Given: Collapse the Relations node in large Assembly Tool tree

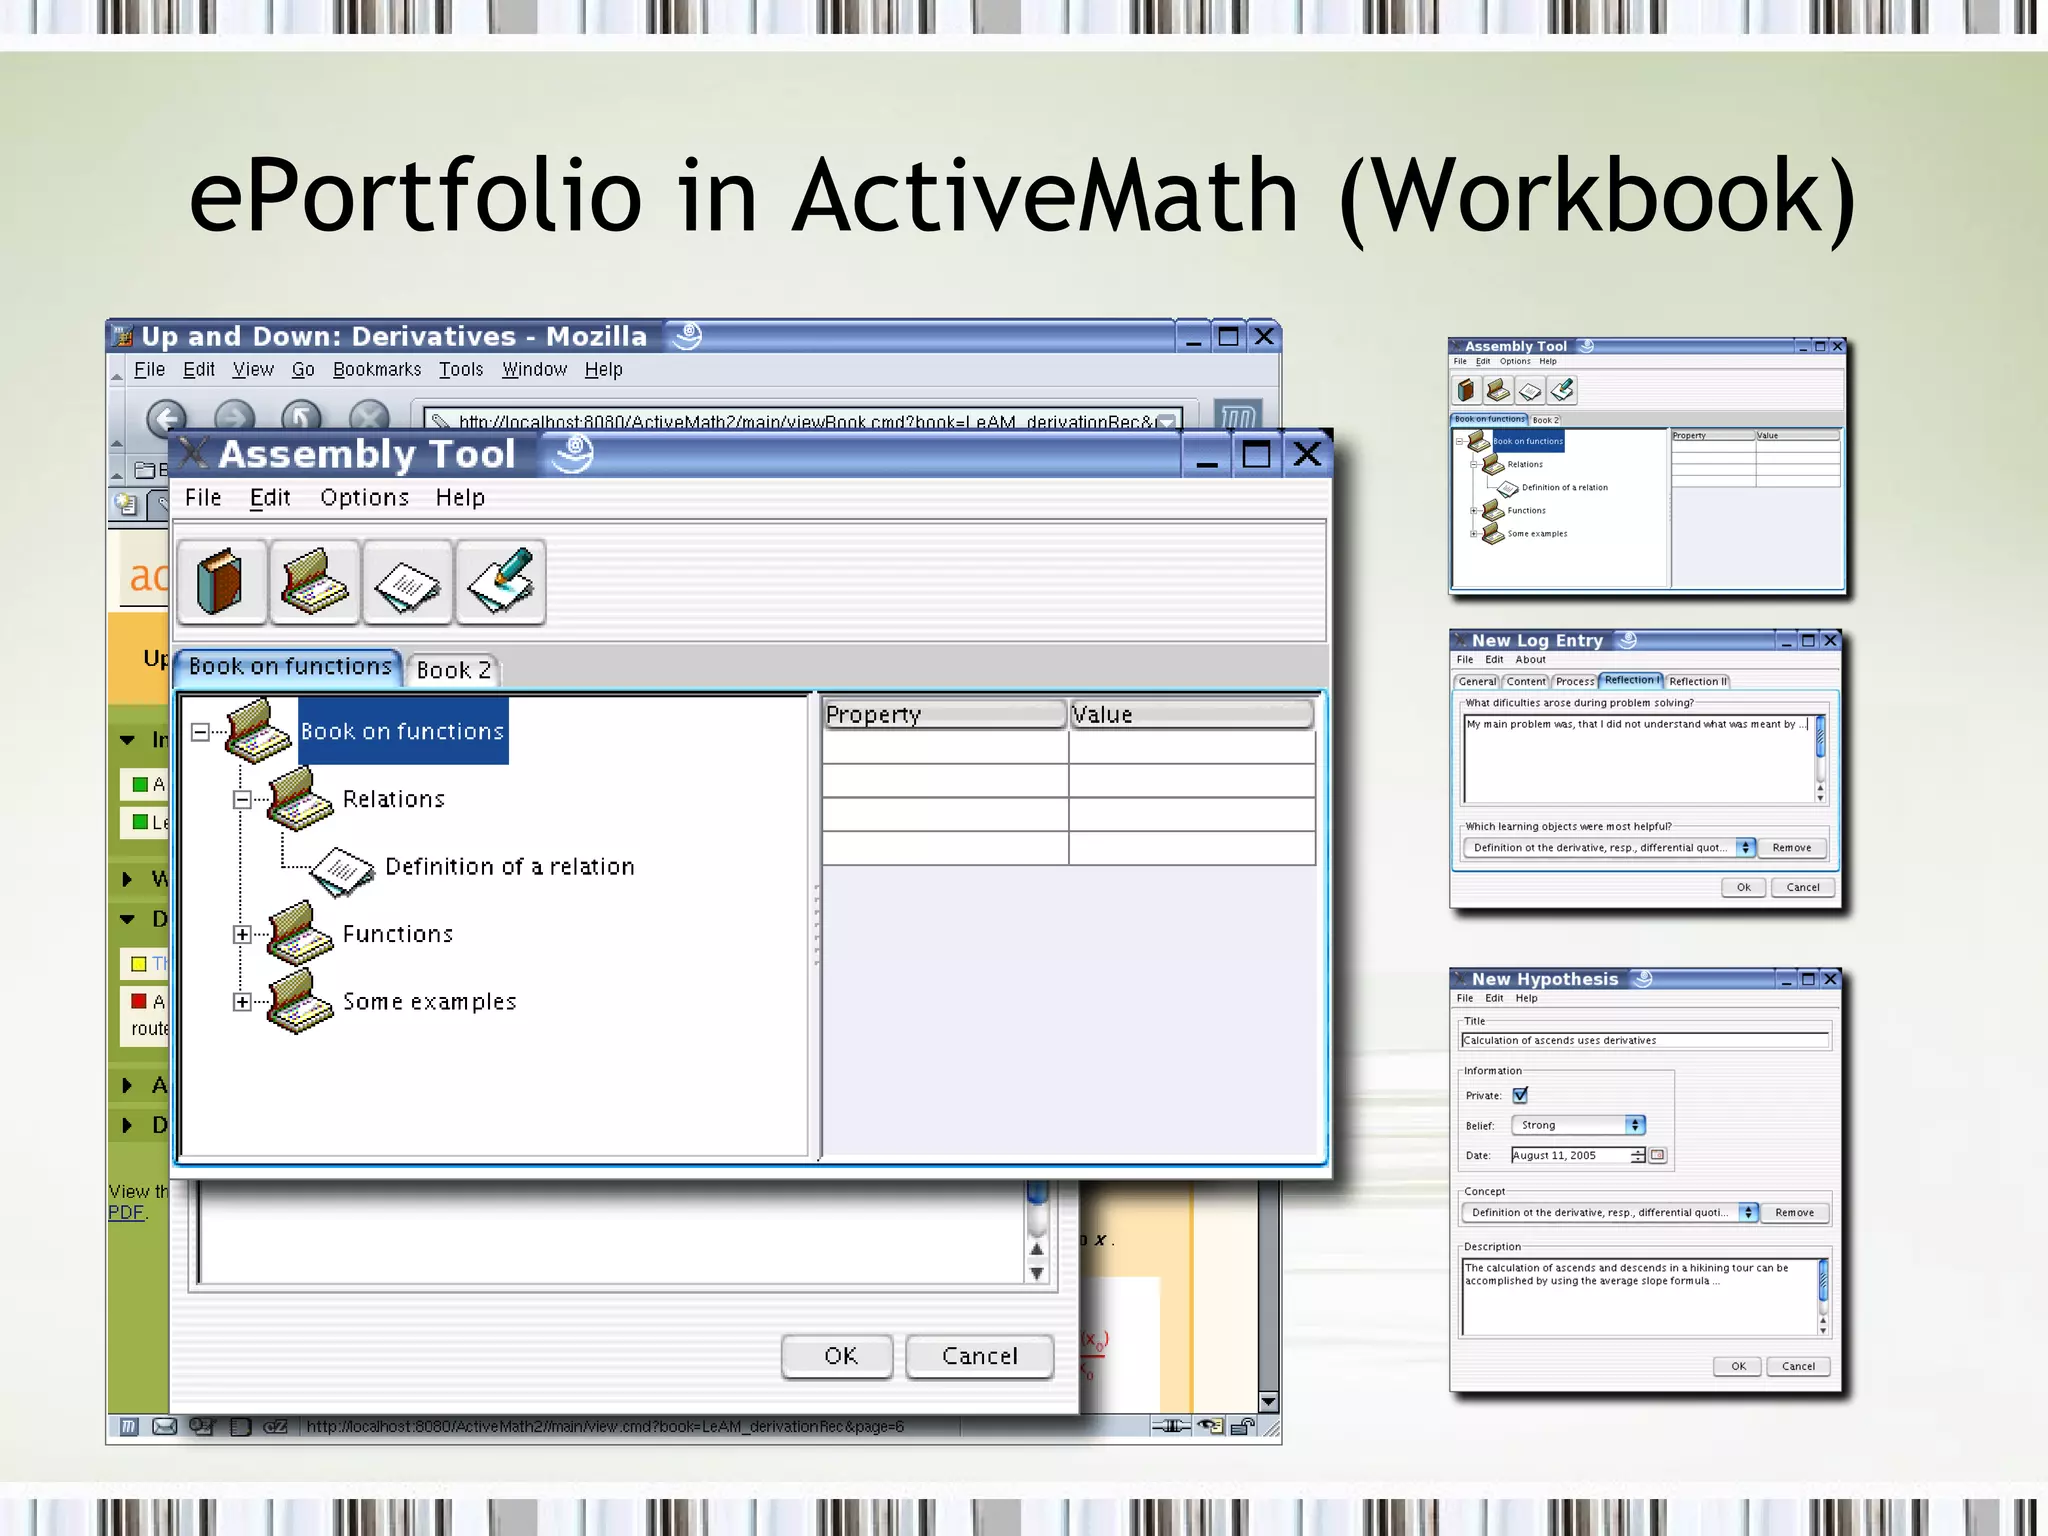Looking at the screenshot, I should pyautogui.click(x=242, y=799).
